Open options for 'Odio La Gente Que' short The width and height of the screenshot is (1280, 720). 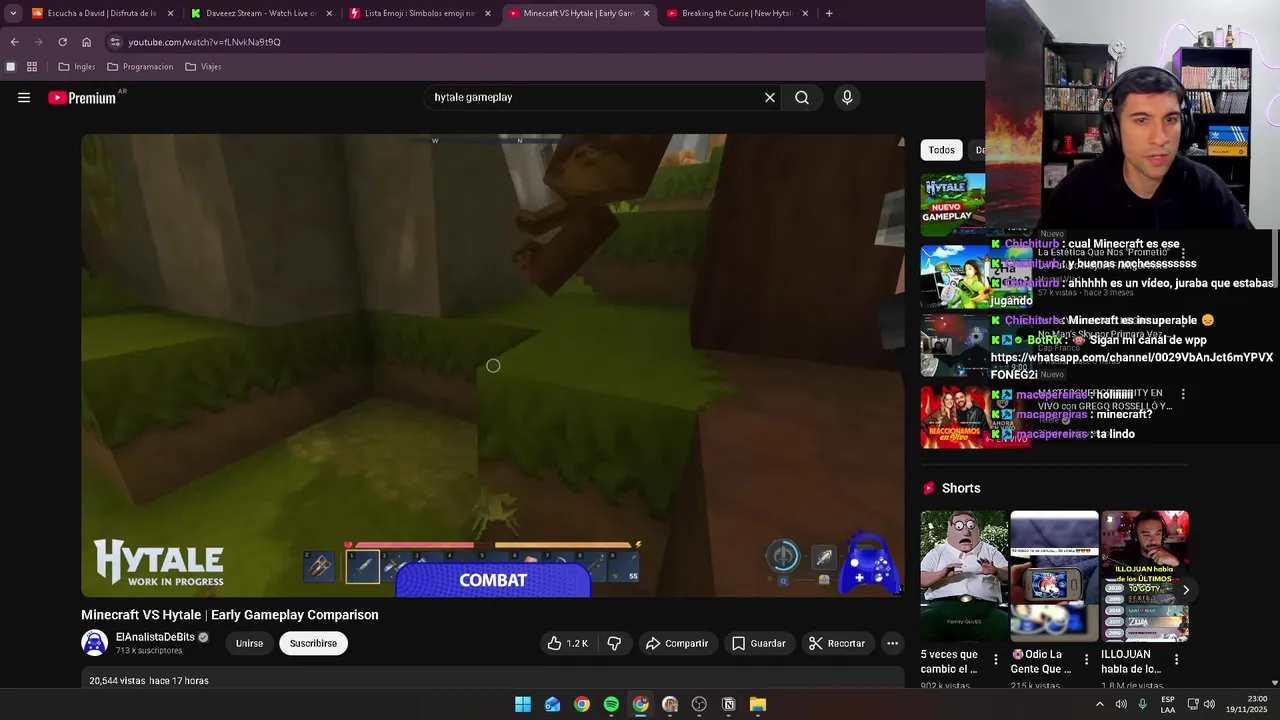pos(1086,659)
